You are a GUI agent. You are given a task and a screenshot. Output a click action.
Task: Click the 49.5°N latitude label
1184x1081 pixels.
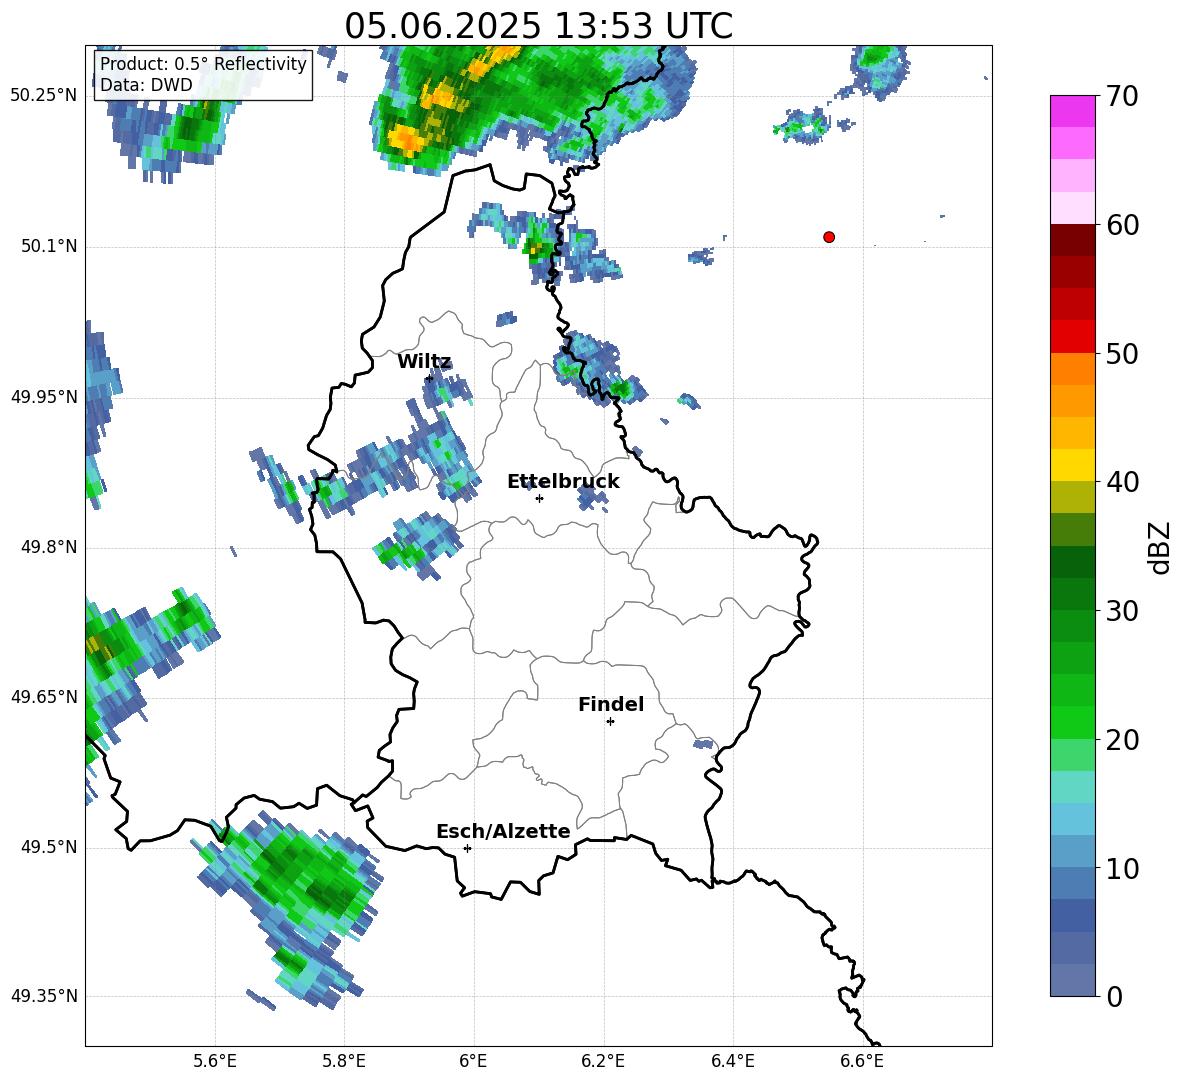pos(49,847)
